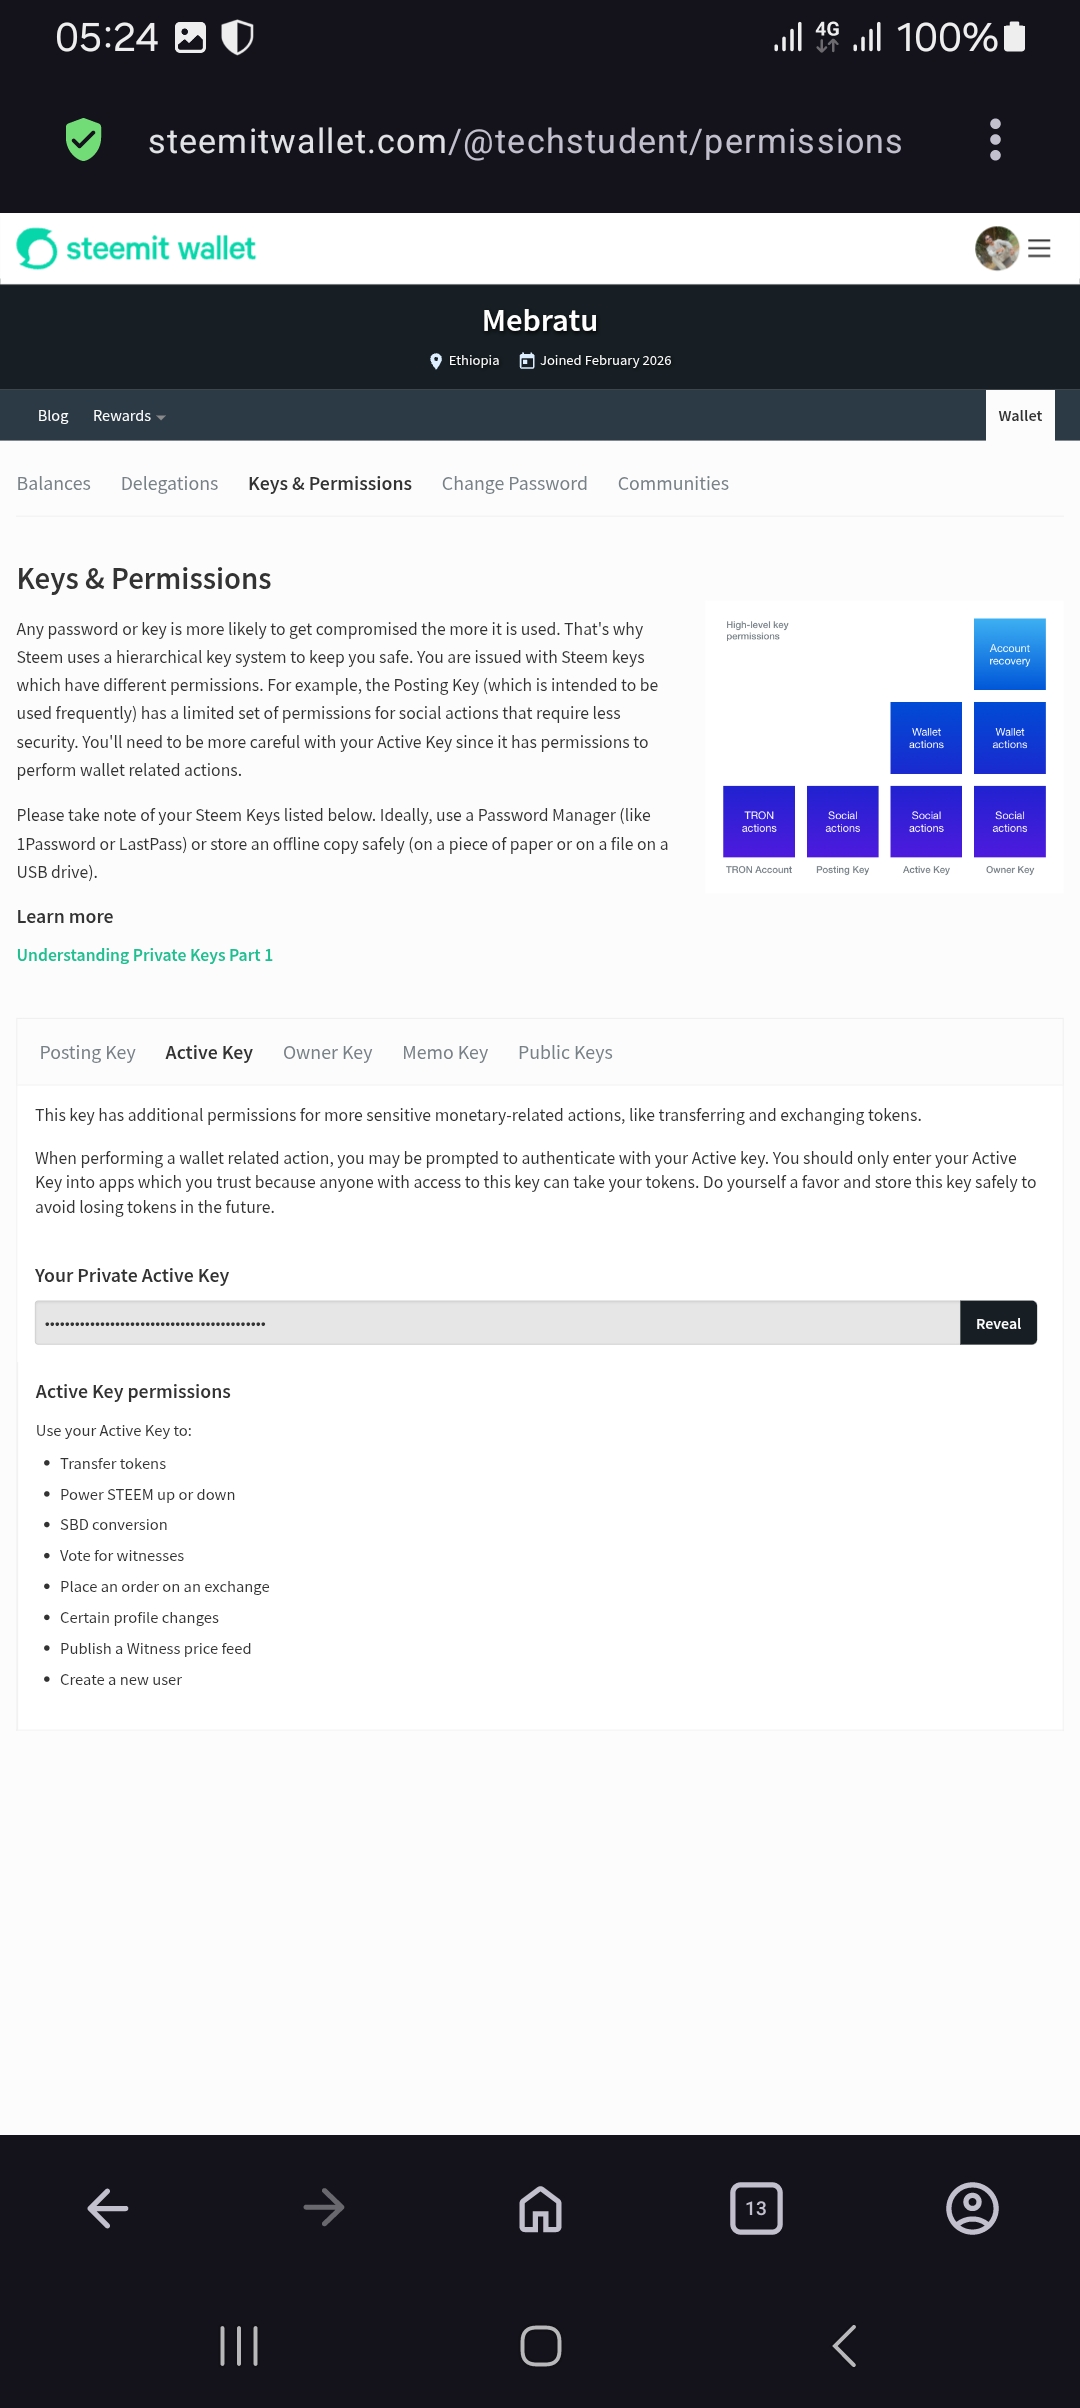Click the user avatar thumbnail
The image size is (1080, 2408).
[997, 248]
